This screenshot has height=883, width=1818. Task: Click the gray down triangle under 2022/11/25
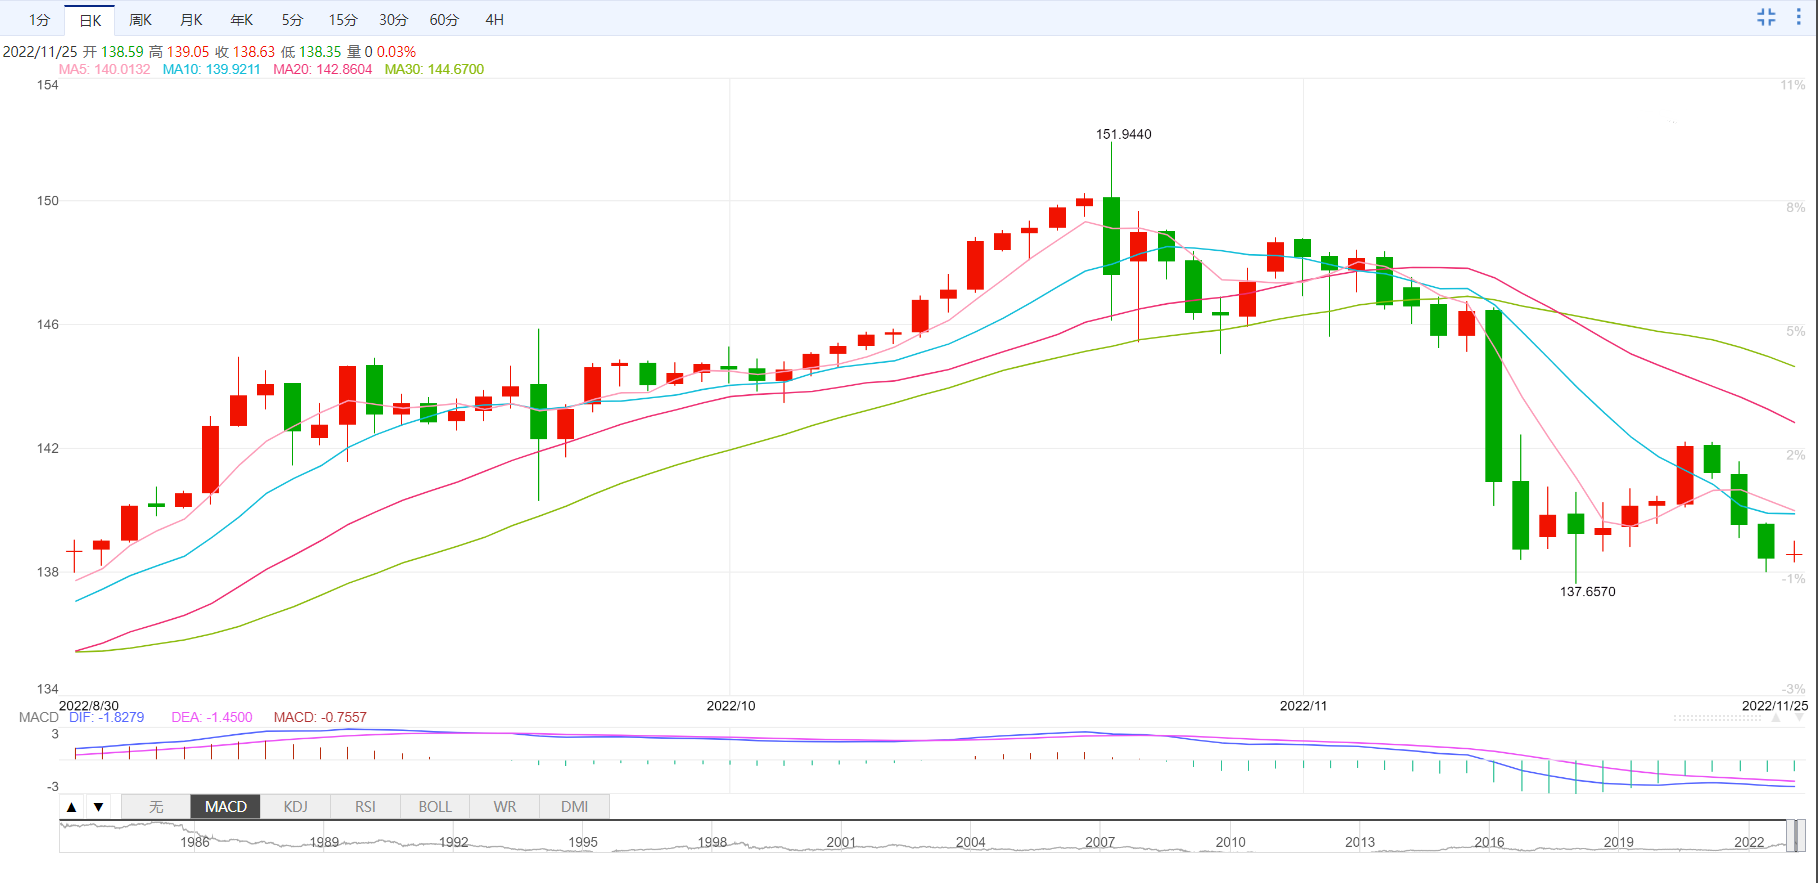coord(1801,718)
